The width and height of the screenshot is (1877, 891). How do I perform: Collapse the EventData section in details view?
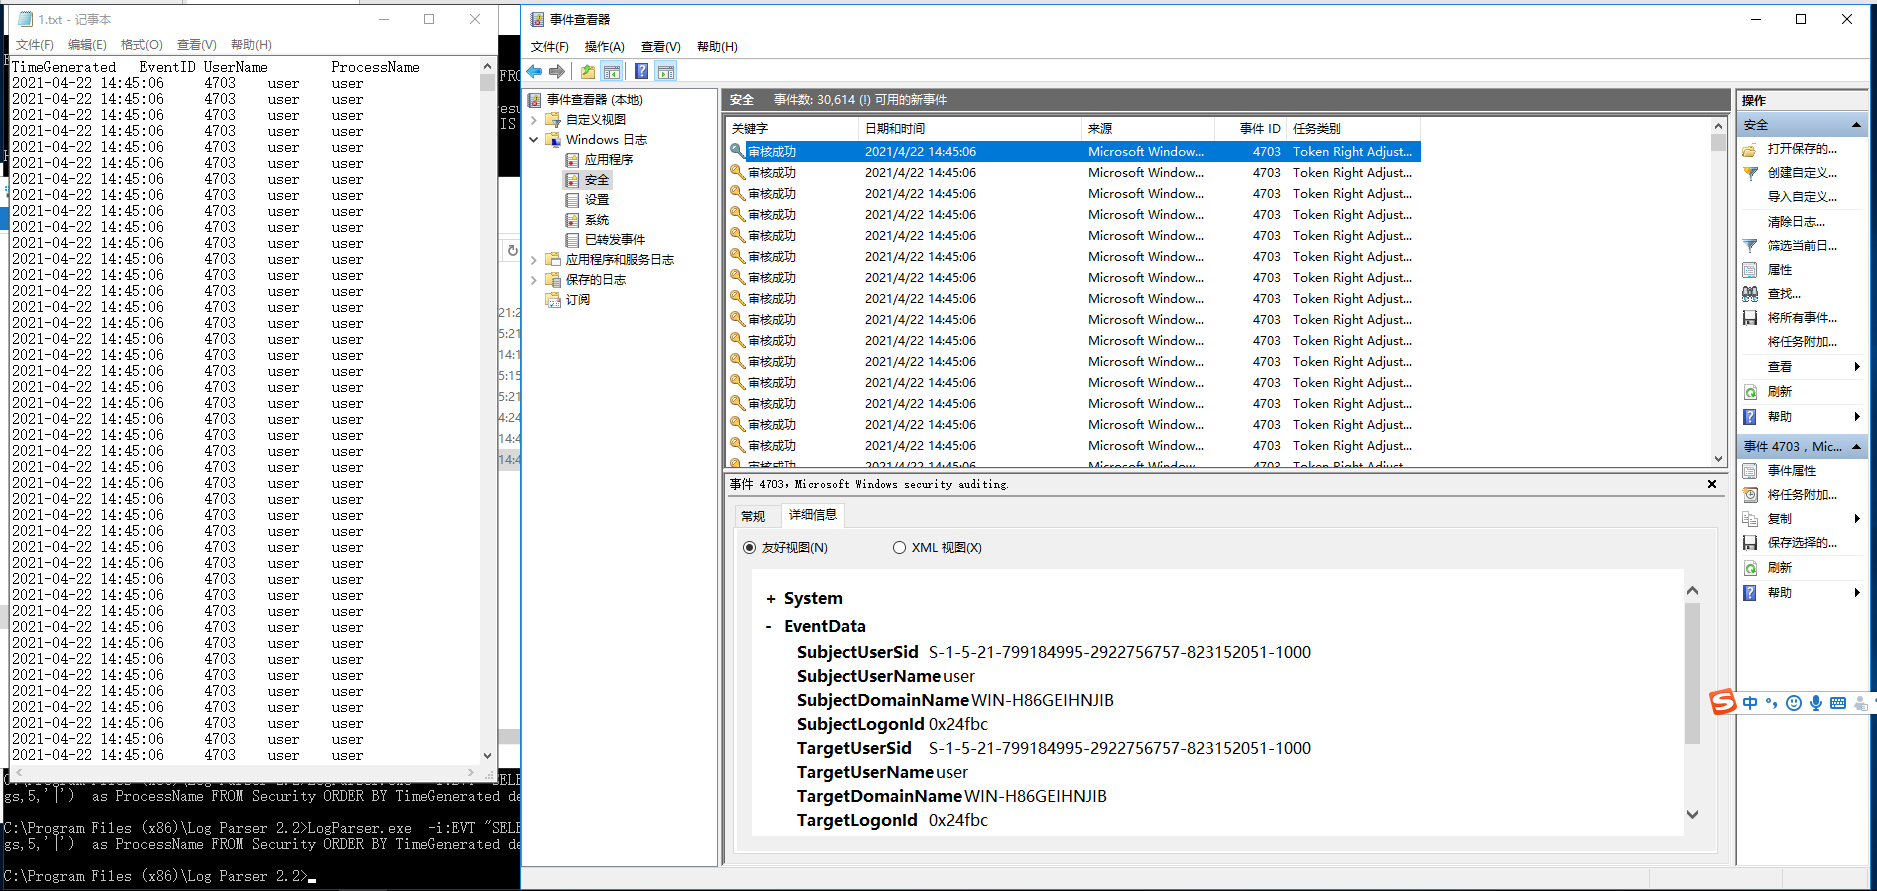[x=769, y=627]
